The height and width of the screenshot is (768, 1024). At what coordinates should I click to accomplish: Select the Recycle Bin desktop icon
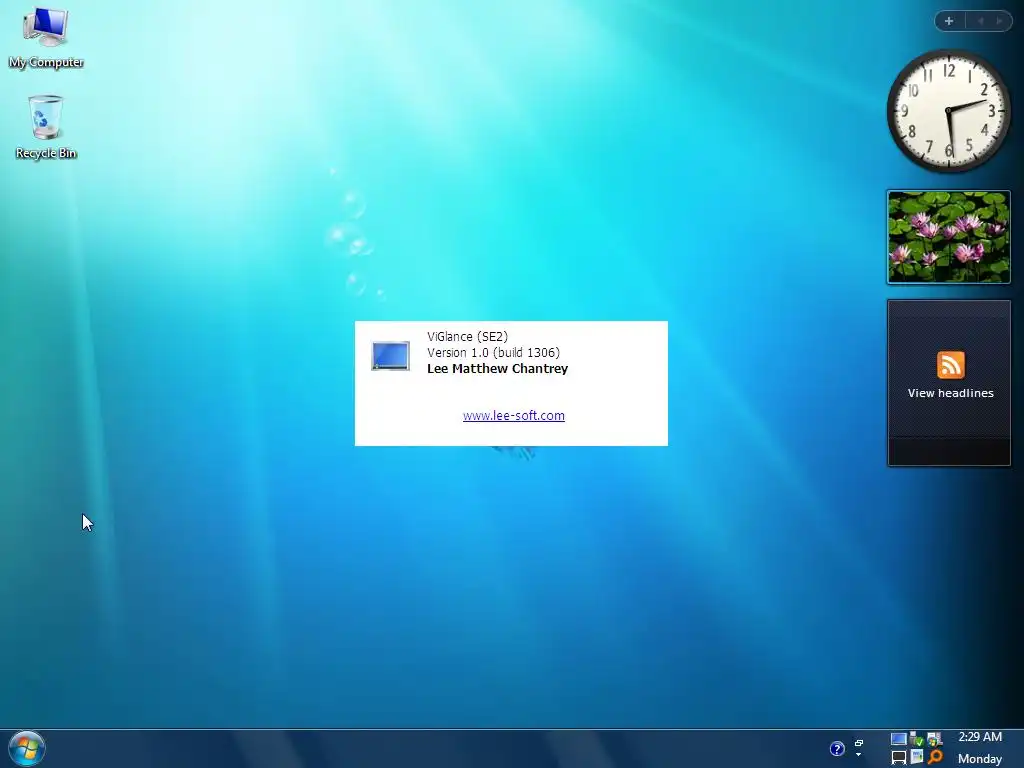46,127
